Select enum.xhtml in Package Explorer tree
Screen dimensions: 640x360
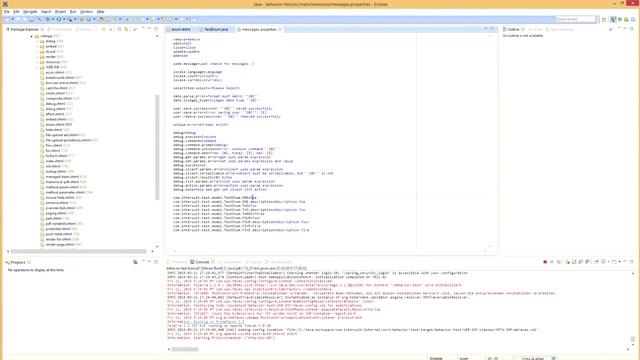tap(56, 124)
